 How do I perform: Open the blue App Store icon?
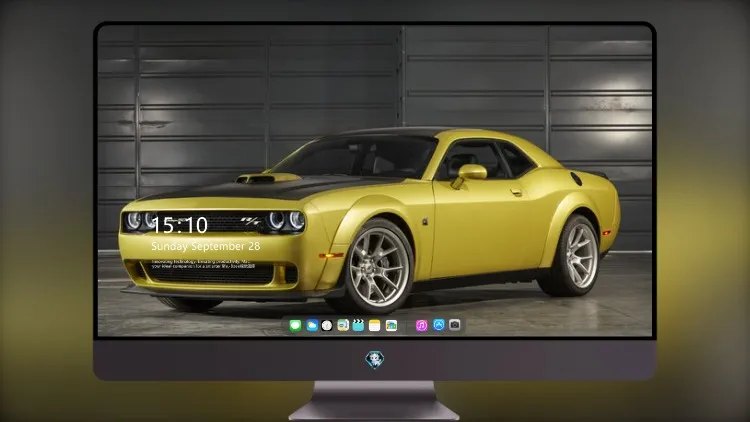point(439,325)
